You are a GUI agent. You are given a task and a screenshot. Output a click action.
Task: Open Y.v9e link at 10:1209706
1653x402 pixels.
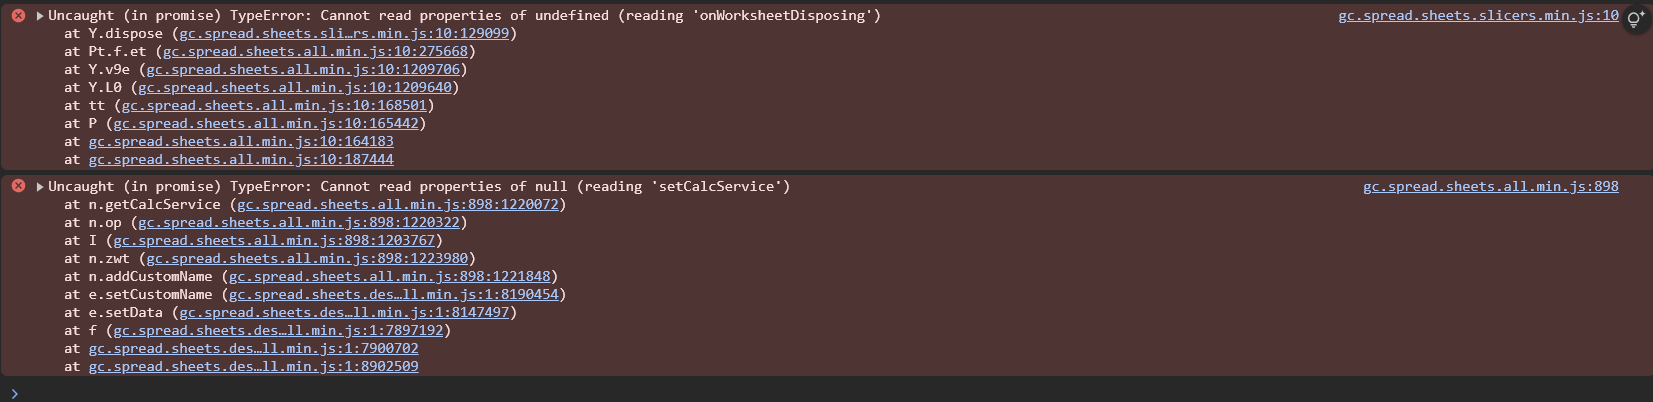click(303, 70)
